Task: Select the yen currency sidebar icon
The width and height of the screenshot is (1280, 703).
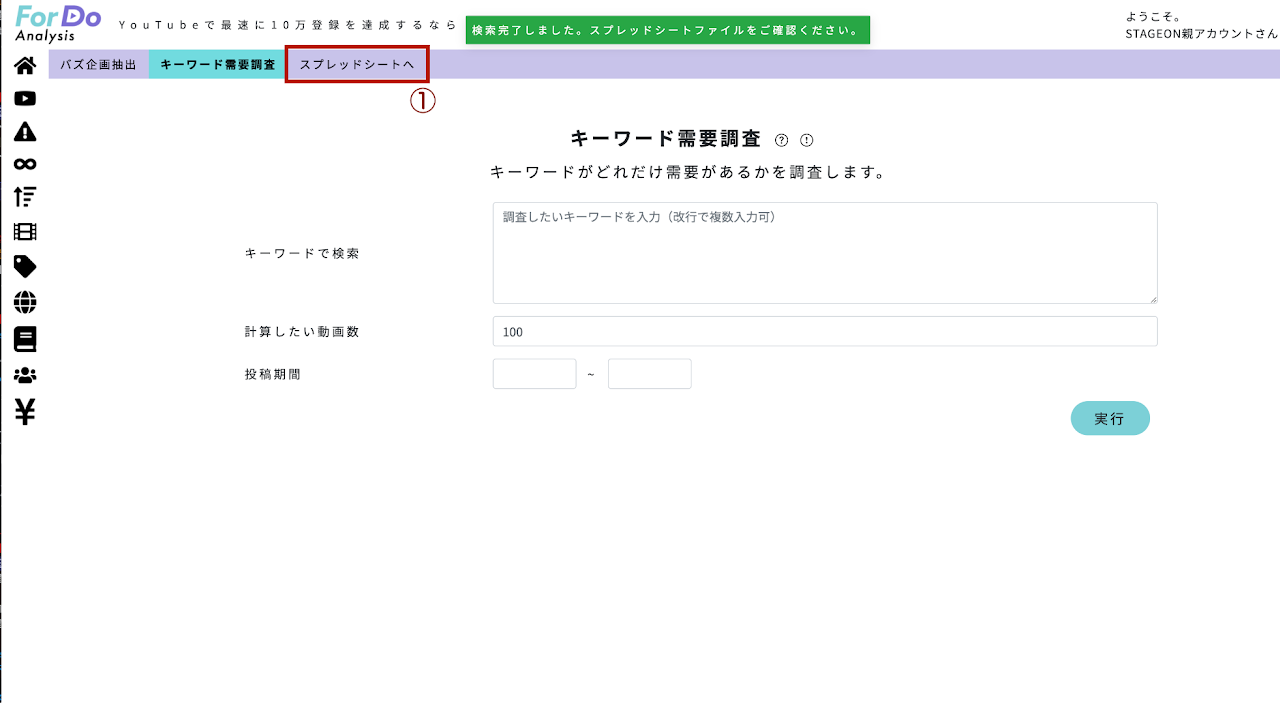Action: point(25,411)
